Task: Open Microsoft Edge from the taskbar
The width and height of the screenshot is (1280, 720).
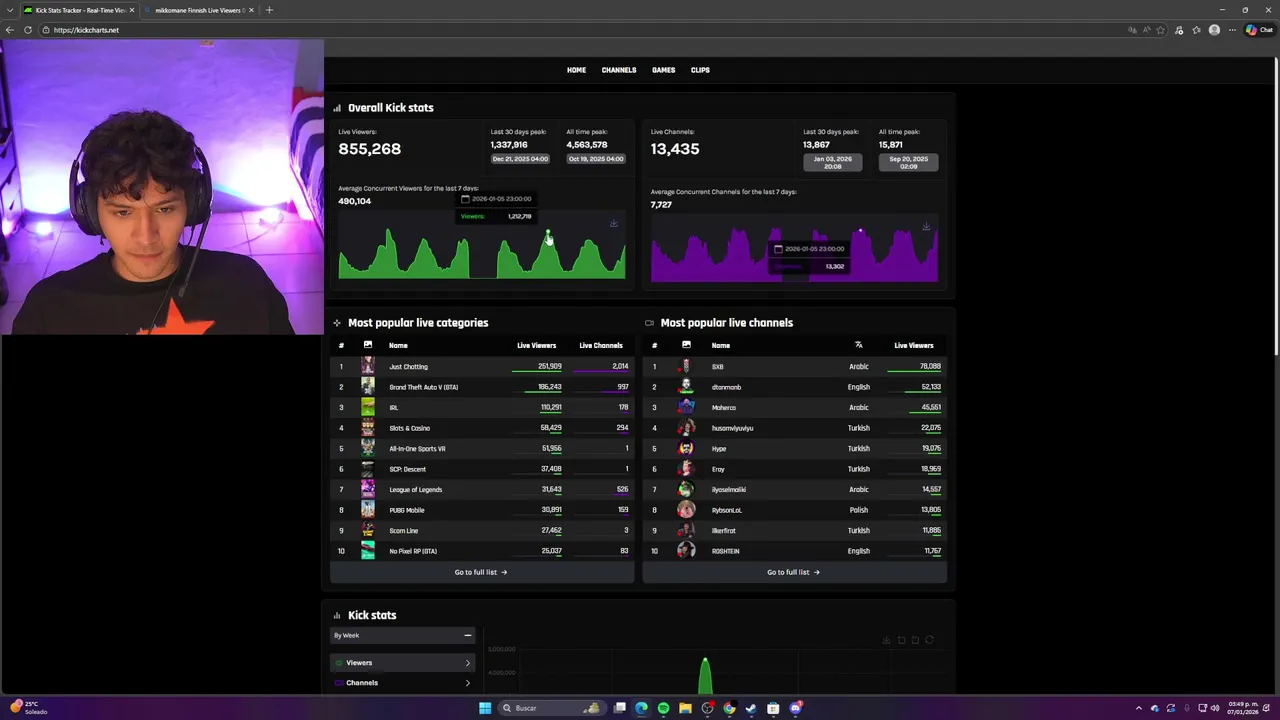Action: (641, 708)
